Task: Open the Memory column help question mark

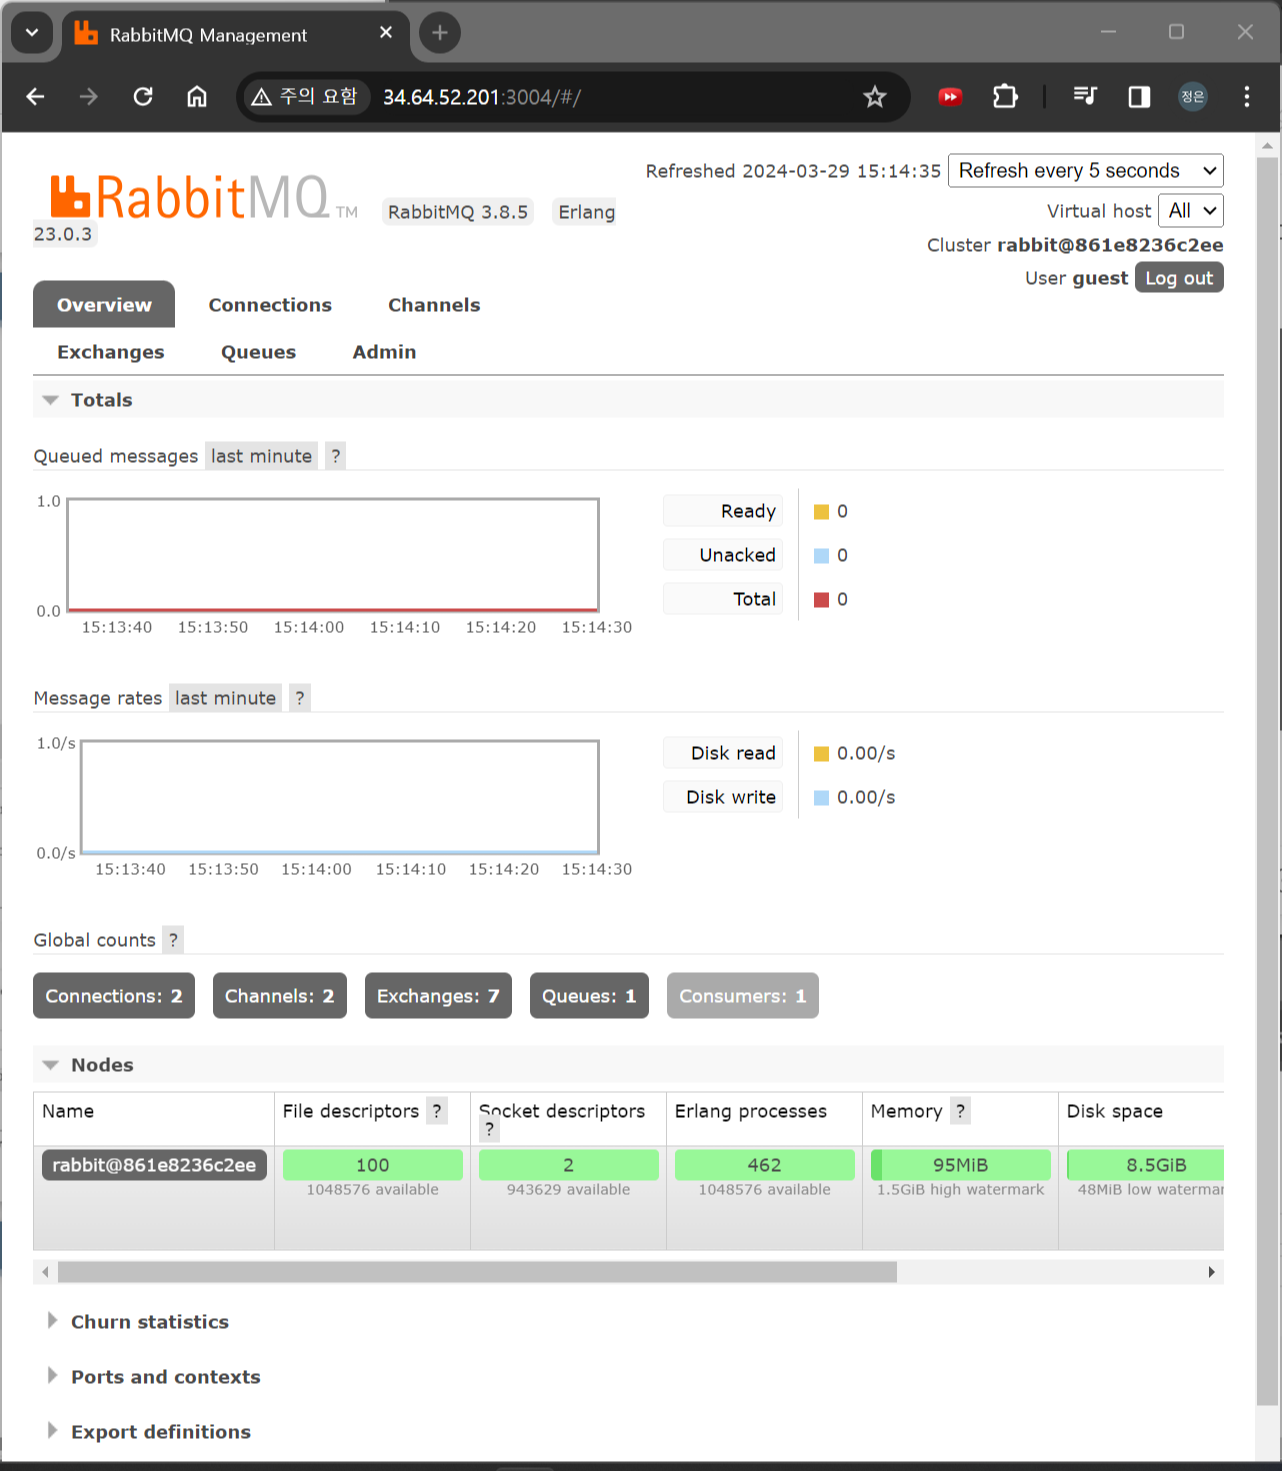Action: coord(960,1111)
